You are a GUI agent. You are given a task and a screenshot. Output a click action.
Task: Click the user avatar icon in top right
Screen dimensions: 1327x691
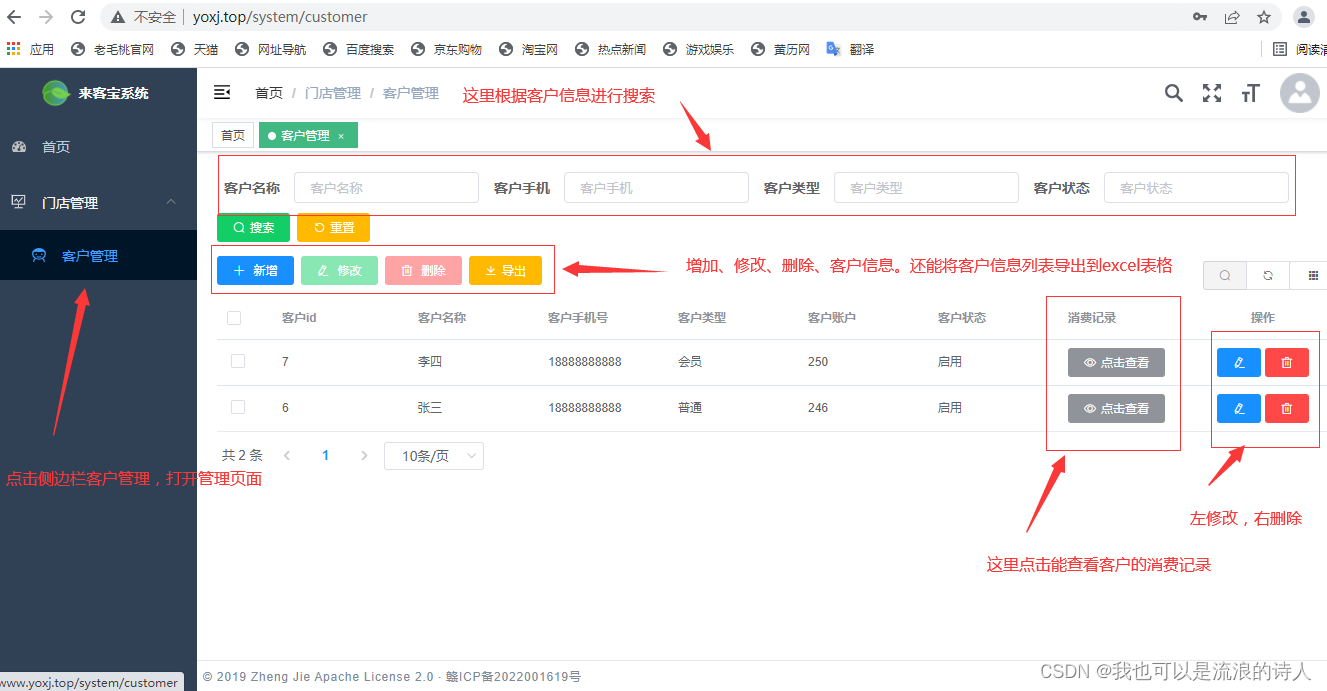click(1299, 95)
